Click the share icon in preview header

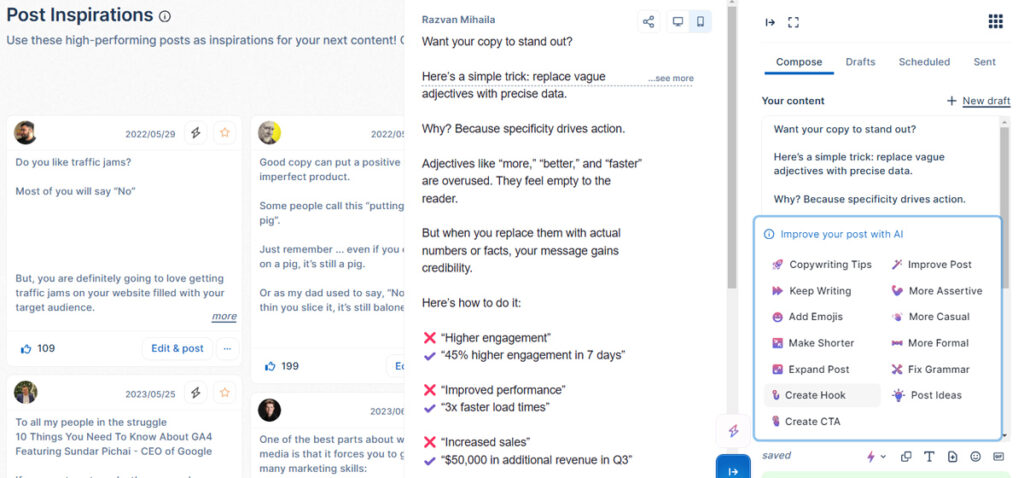[x=648, y=22]
